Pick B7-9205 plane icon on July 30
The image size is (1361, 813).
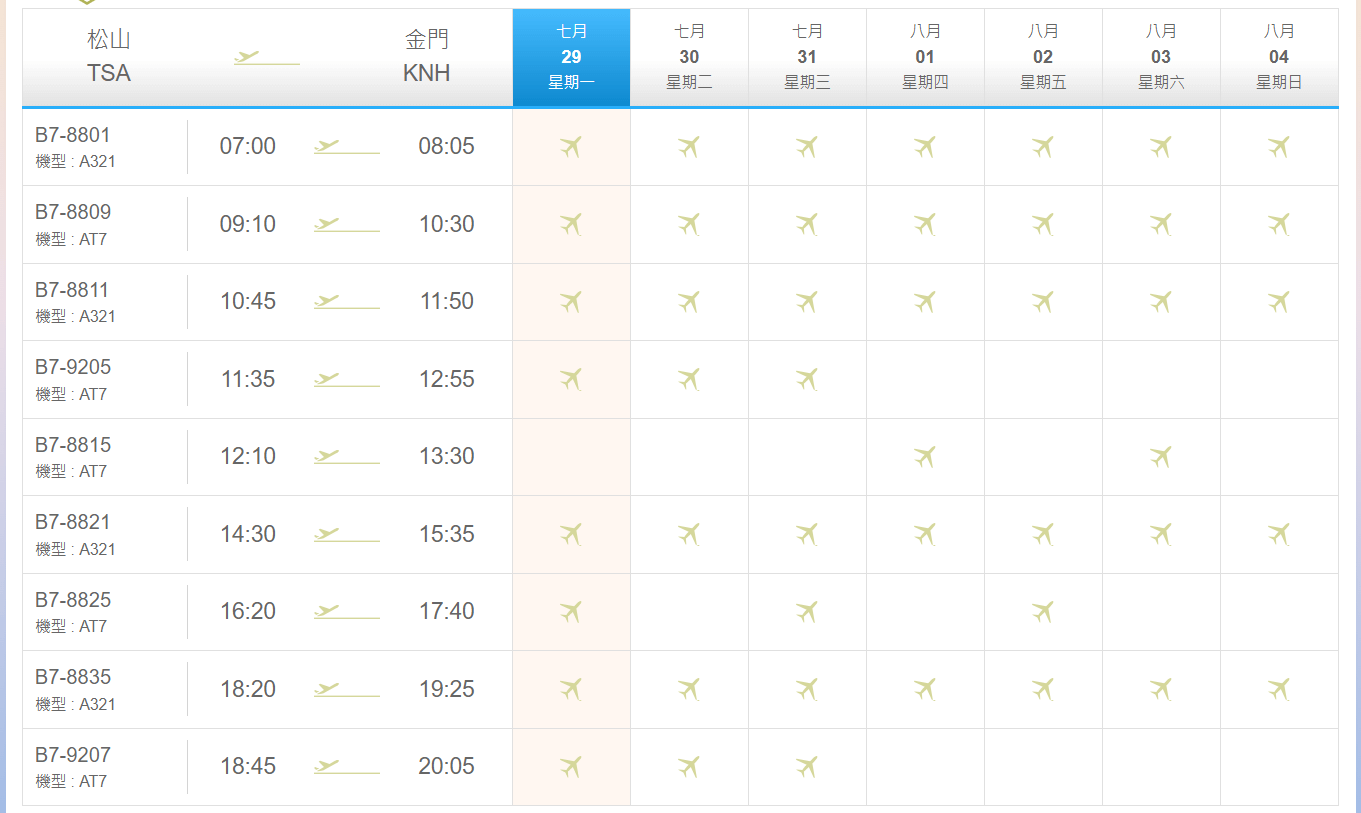coord(689,379)
